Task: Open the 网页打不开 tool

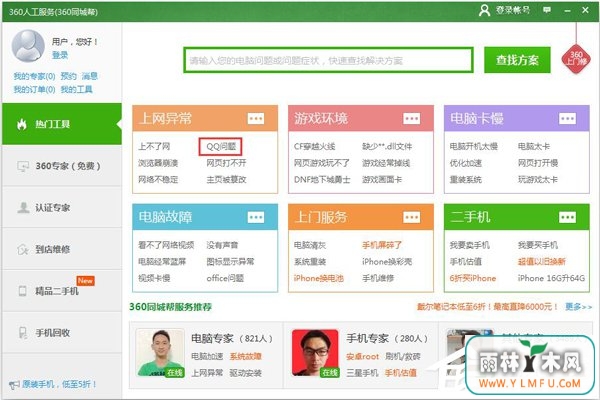Action: click(226, 163)
